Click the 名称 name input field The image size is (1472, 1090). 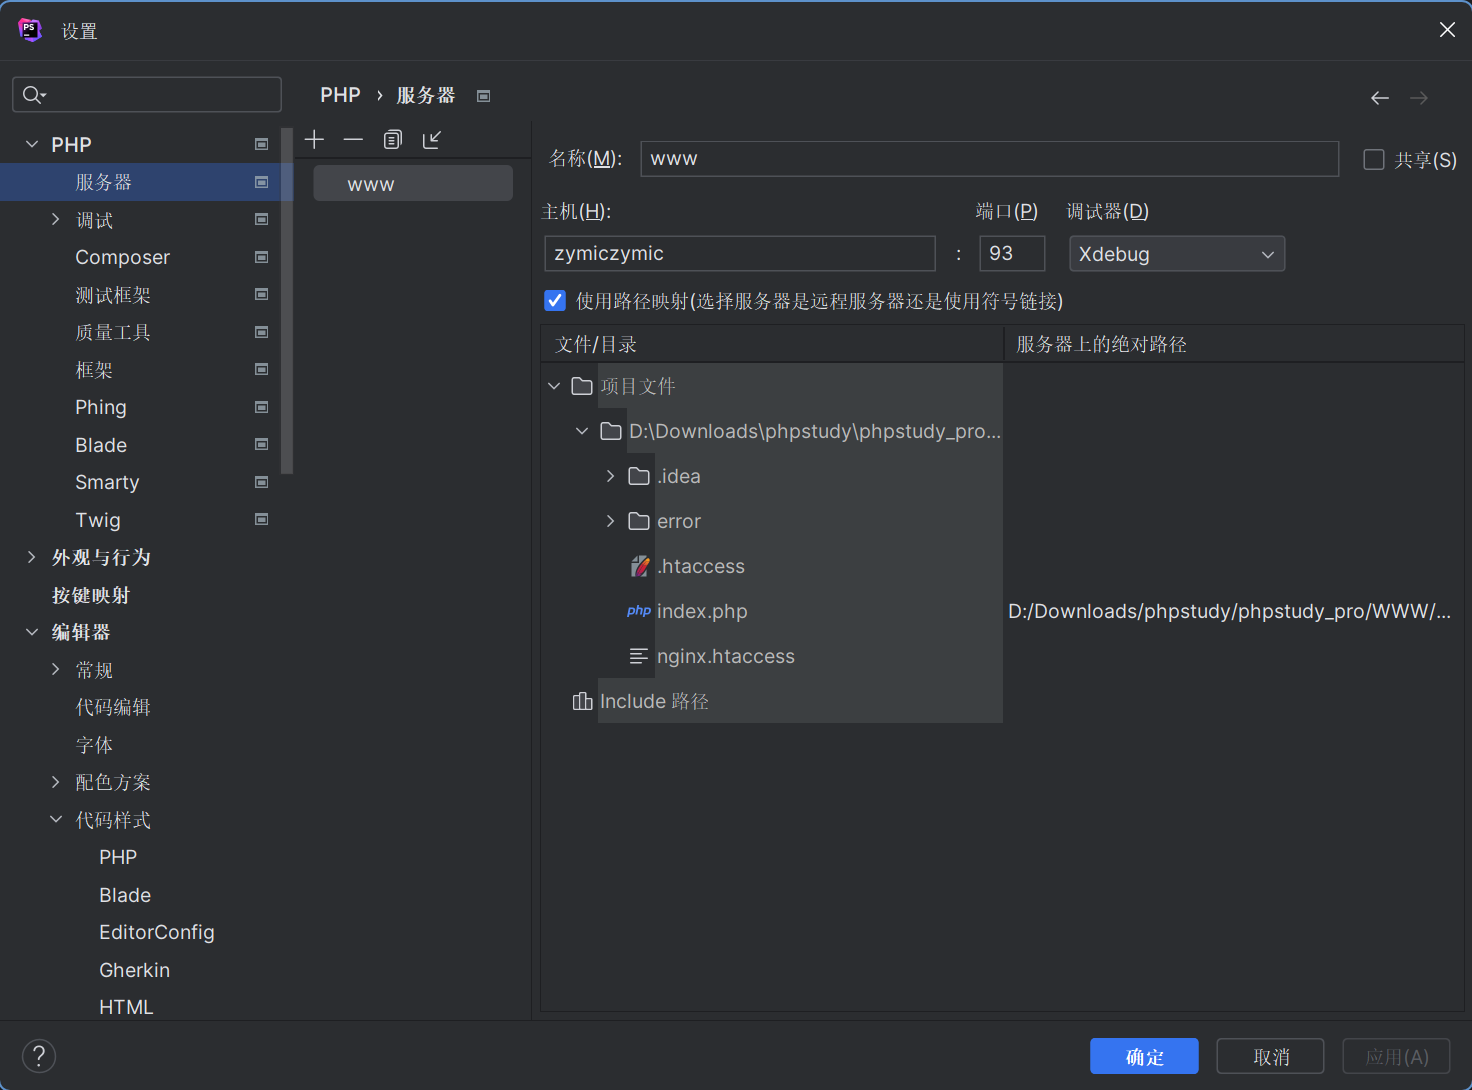click(x=989, y=158)
